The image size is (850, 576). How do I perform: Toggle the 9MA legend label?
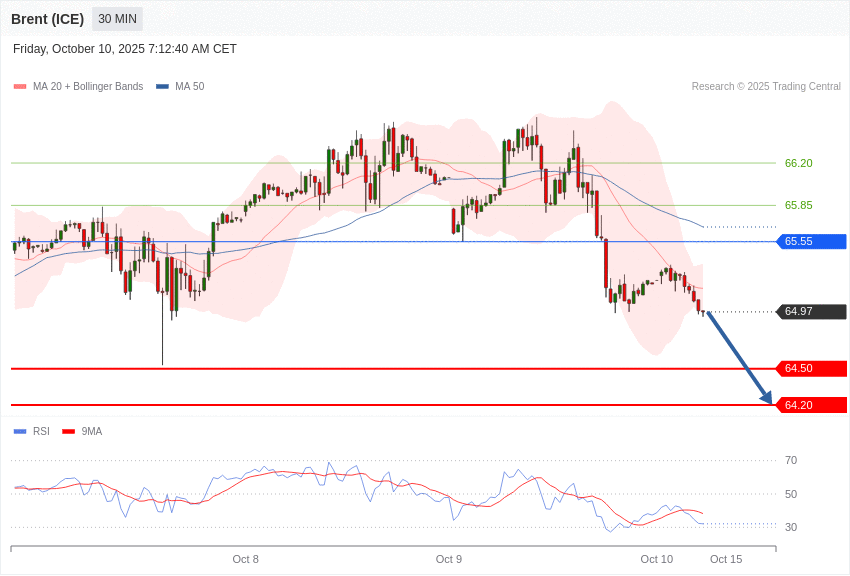92,432
